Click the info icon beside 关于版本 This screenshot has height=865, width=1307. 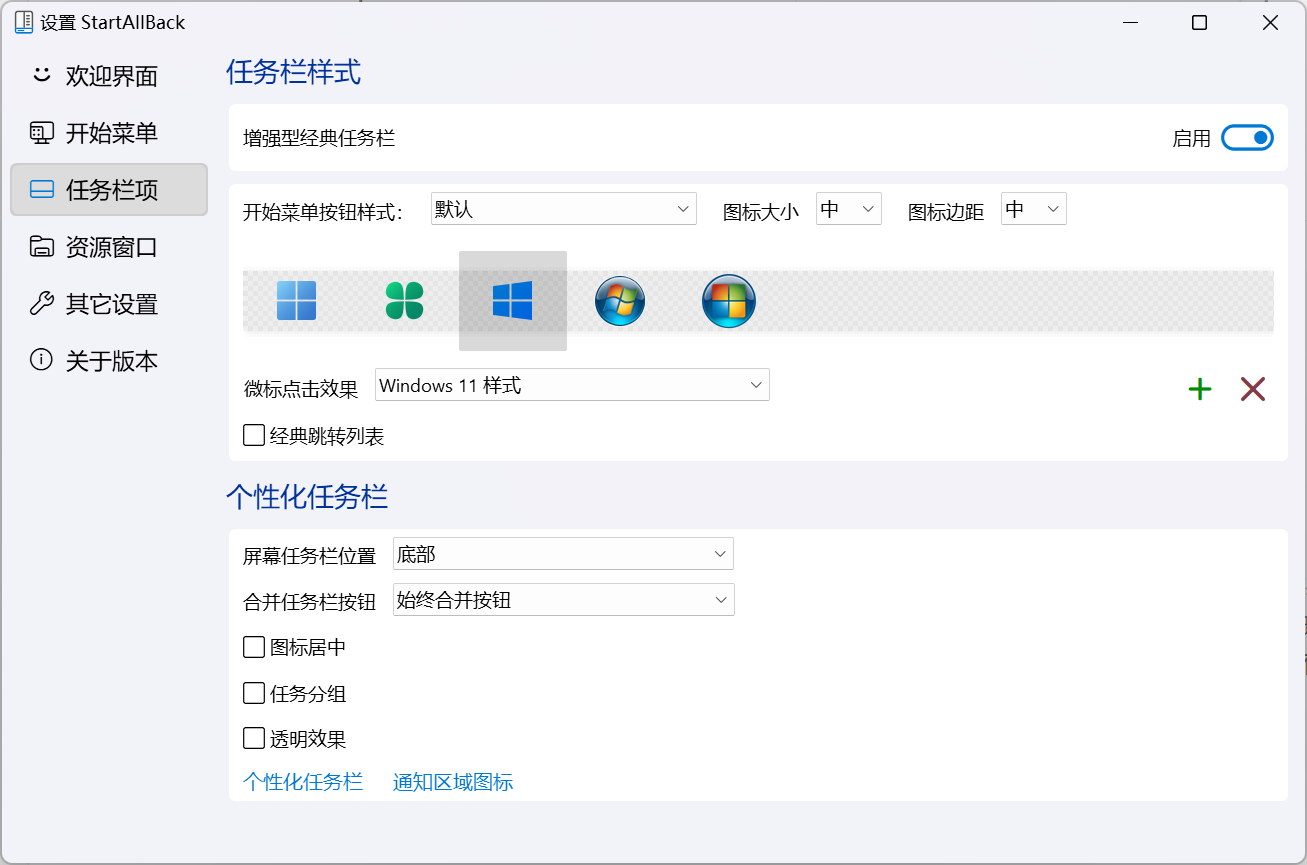[x=41, y=360]
